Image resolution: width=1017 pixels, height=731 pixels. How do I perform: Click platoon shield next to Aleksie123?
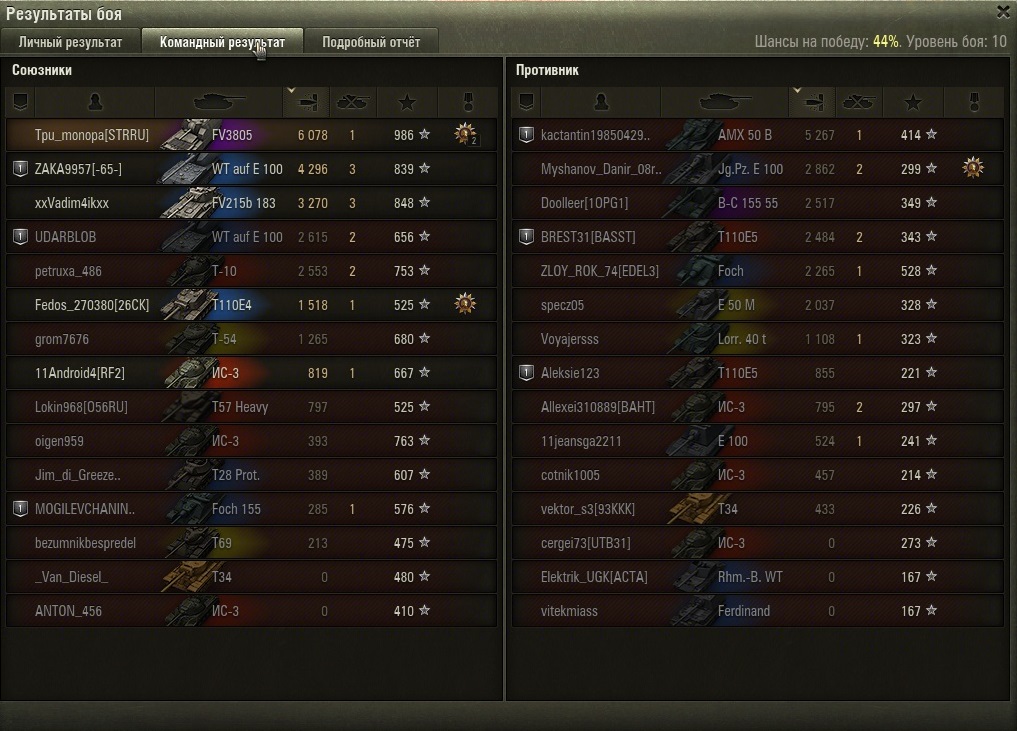click(x=526, y=372)
